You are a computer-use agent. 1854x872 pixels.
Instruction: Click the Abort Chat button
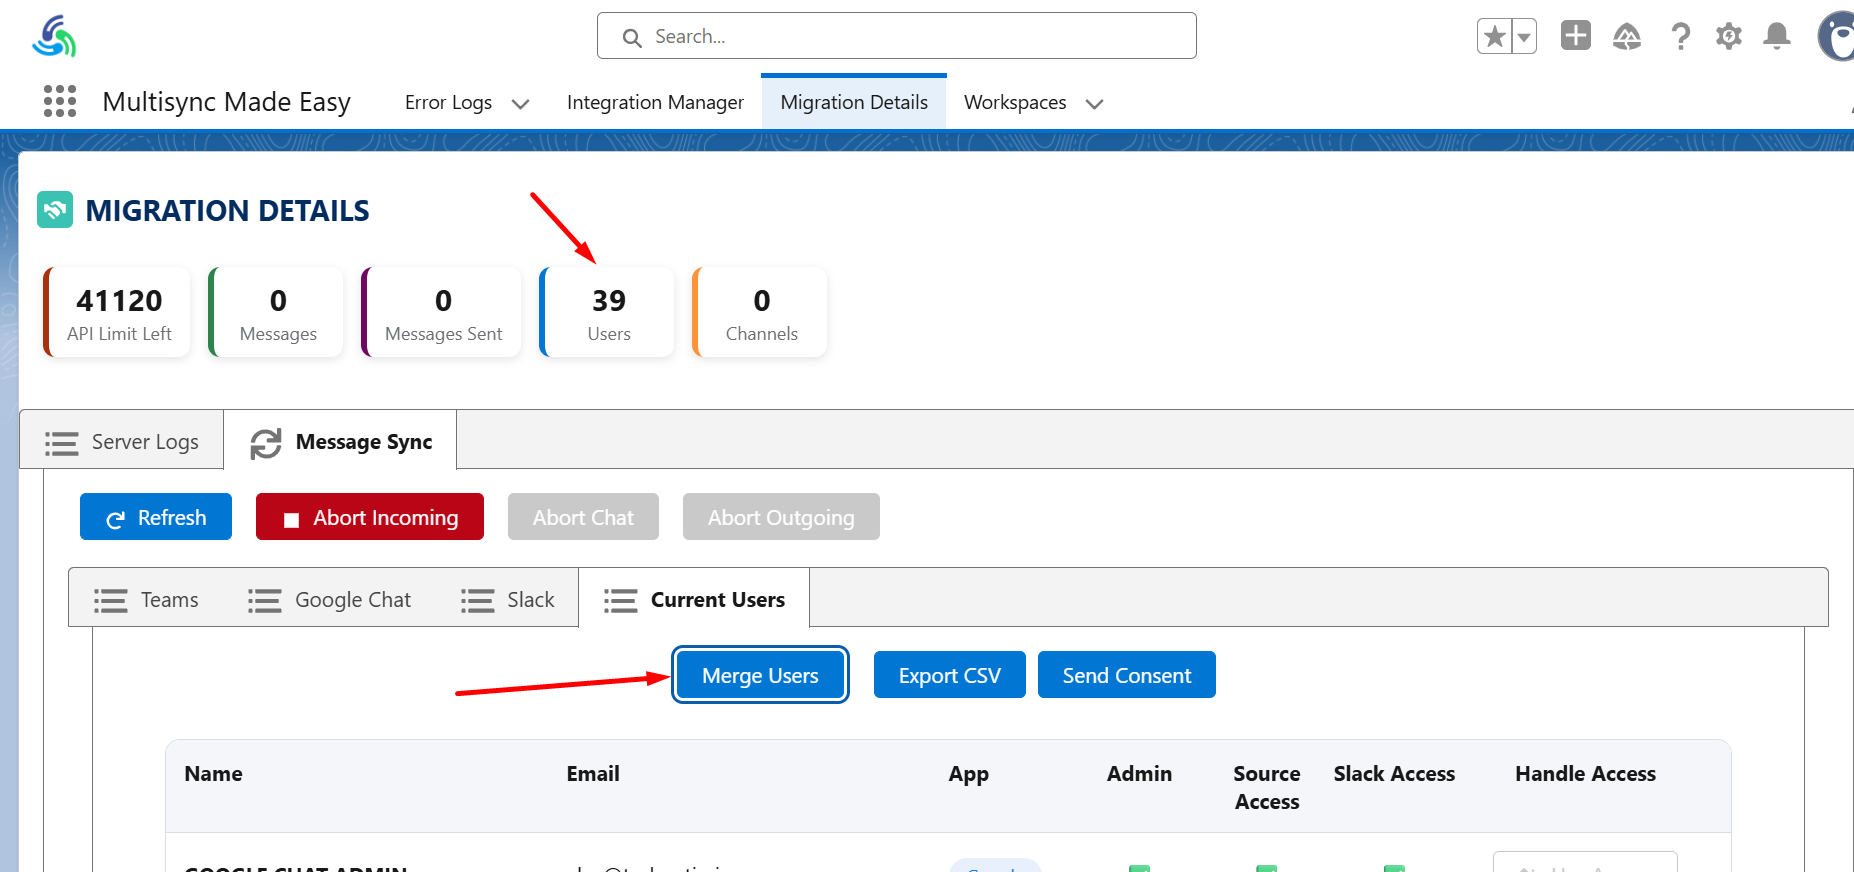point(583,517)
